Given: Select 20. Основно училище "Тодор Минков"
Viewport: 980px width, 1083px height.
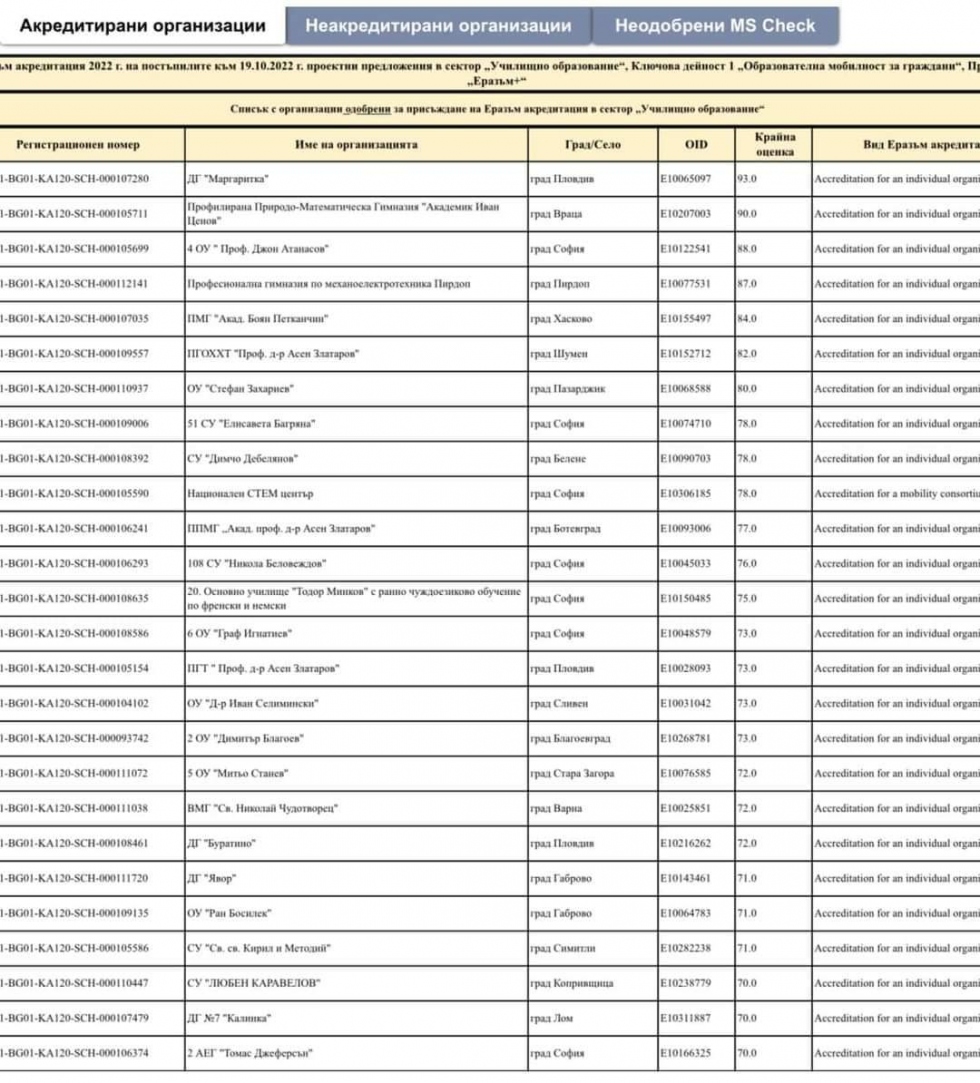Looking at the screenshot, I should [x=354, y=599].
